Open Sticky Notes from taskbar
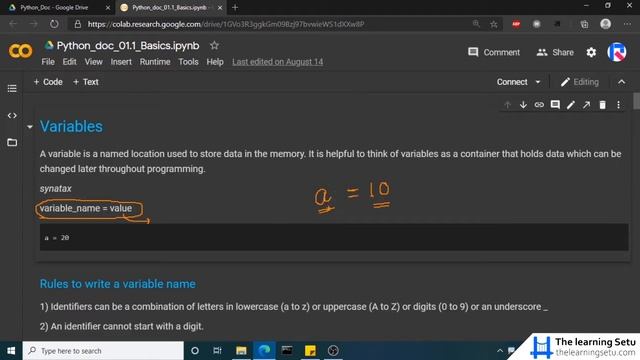The height and width of the screenshot is (360, 640). point(310,351)
